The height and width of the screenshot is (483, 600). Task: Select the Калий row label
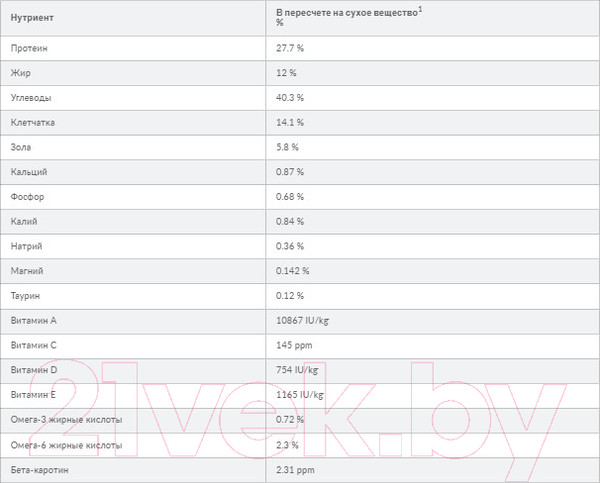point(26,221)
